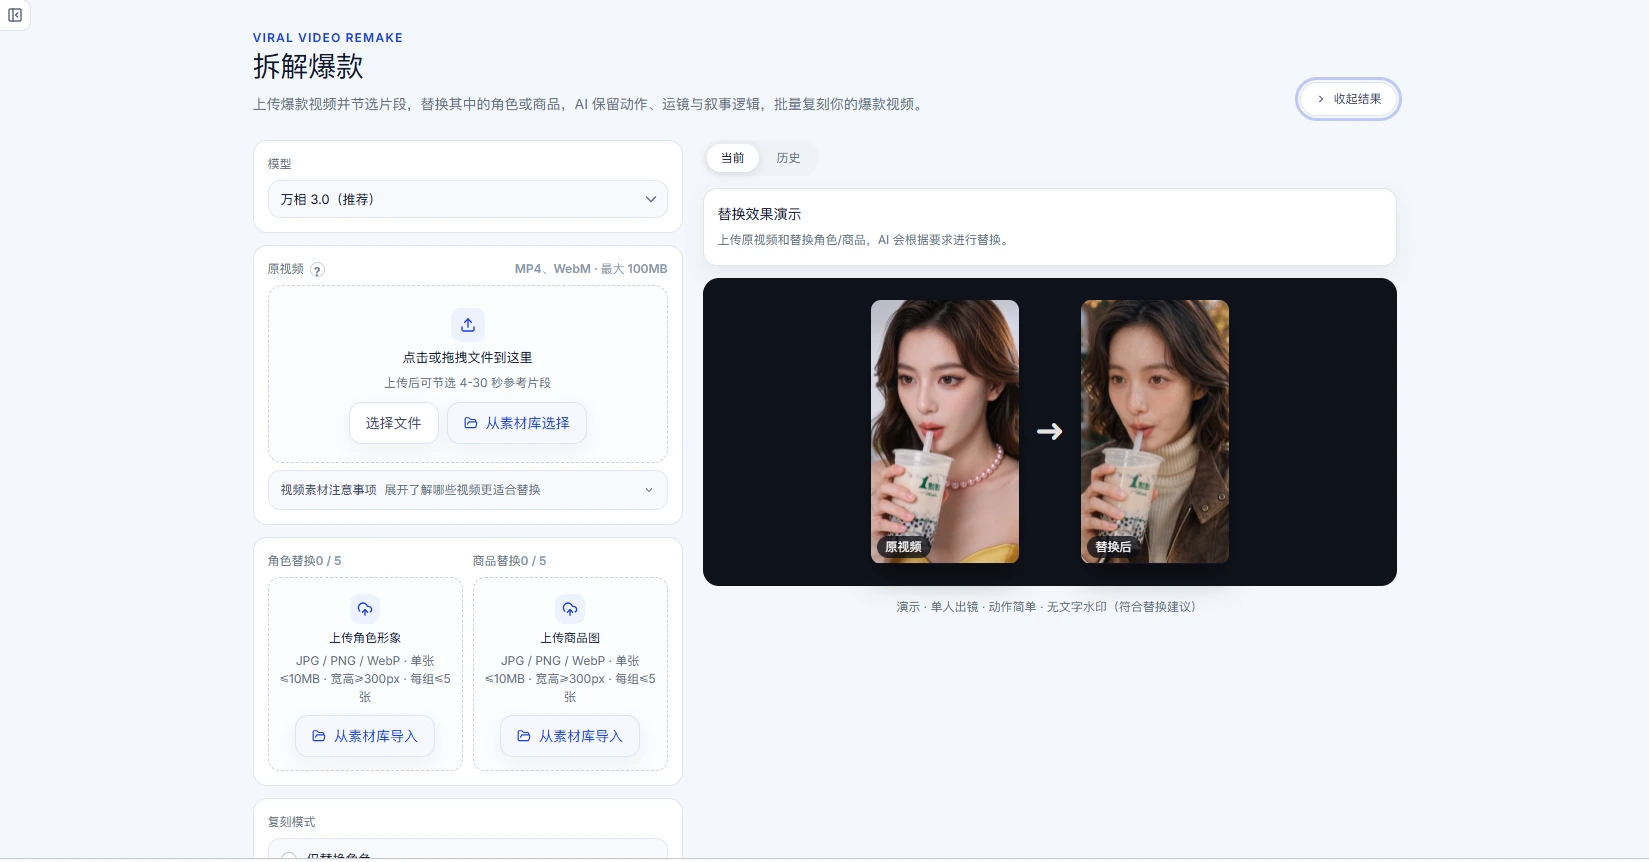The height and width of the screenshot is (862, 1649).
Task: Expand the 视频素材注意事项 section
Action: point(468,490)
